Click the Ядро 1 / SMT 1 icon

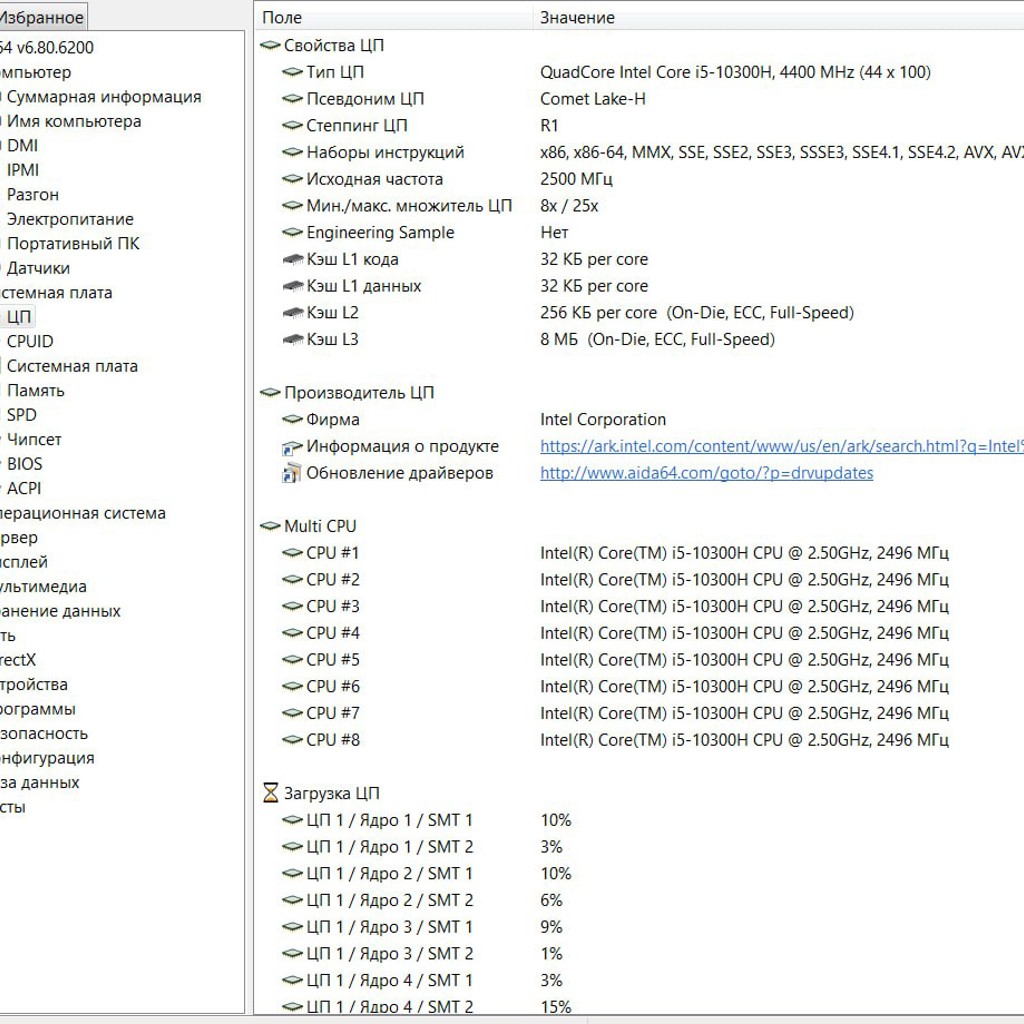[x=292, y=820]
